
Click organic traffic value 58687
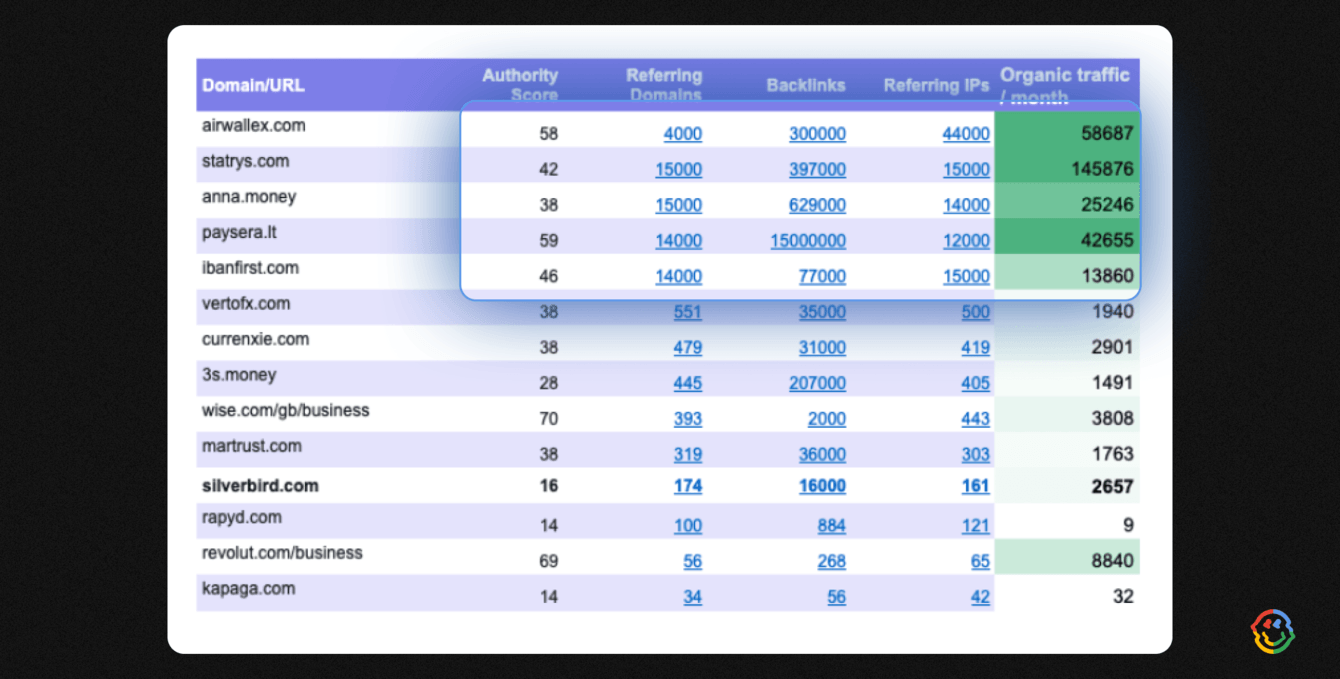point(1107,134)
